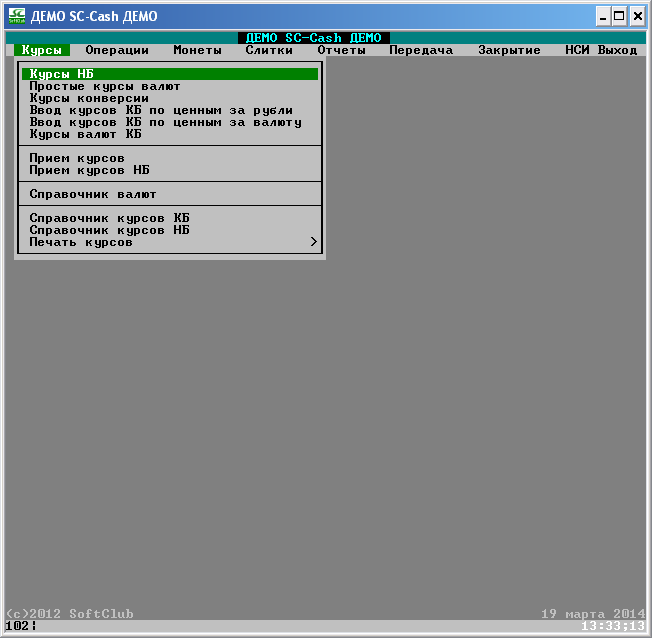Open Справочник курсов НБ

point(170,230)
